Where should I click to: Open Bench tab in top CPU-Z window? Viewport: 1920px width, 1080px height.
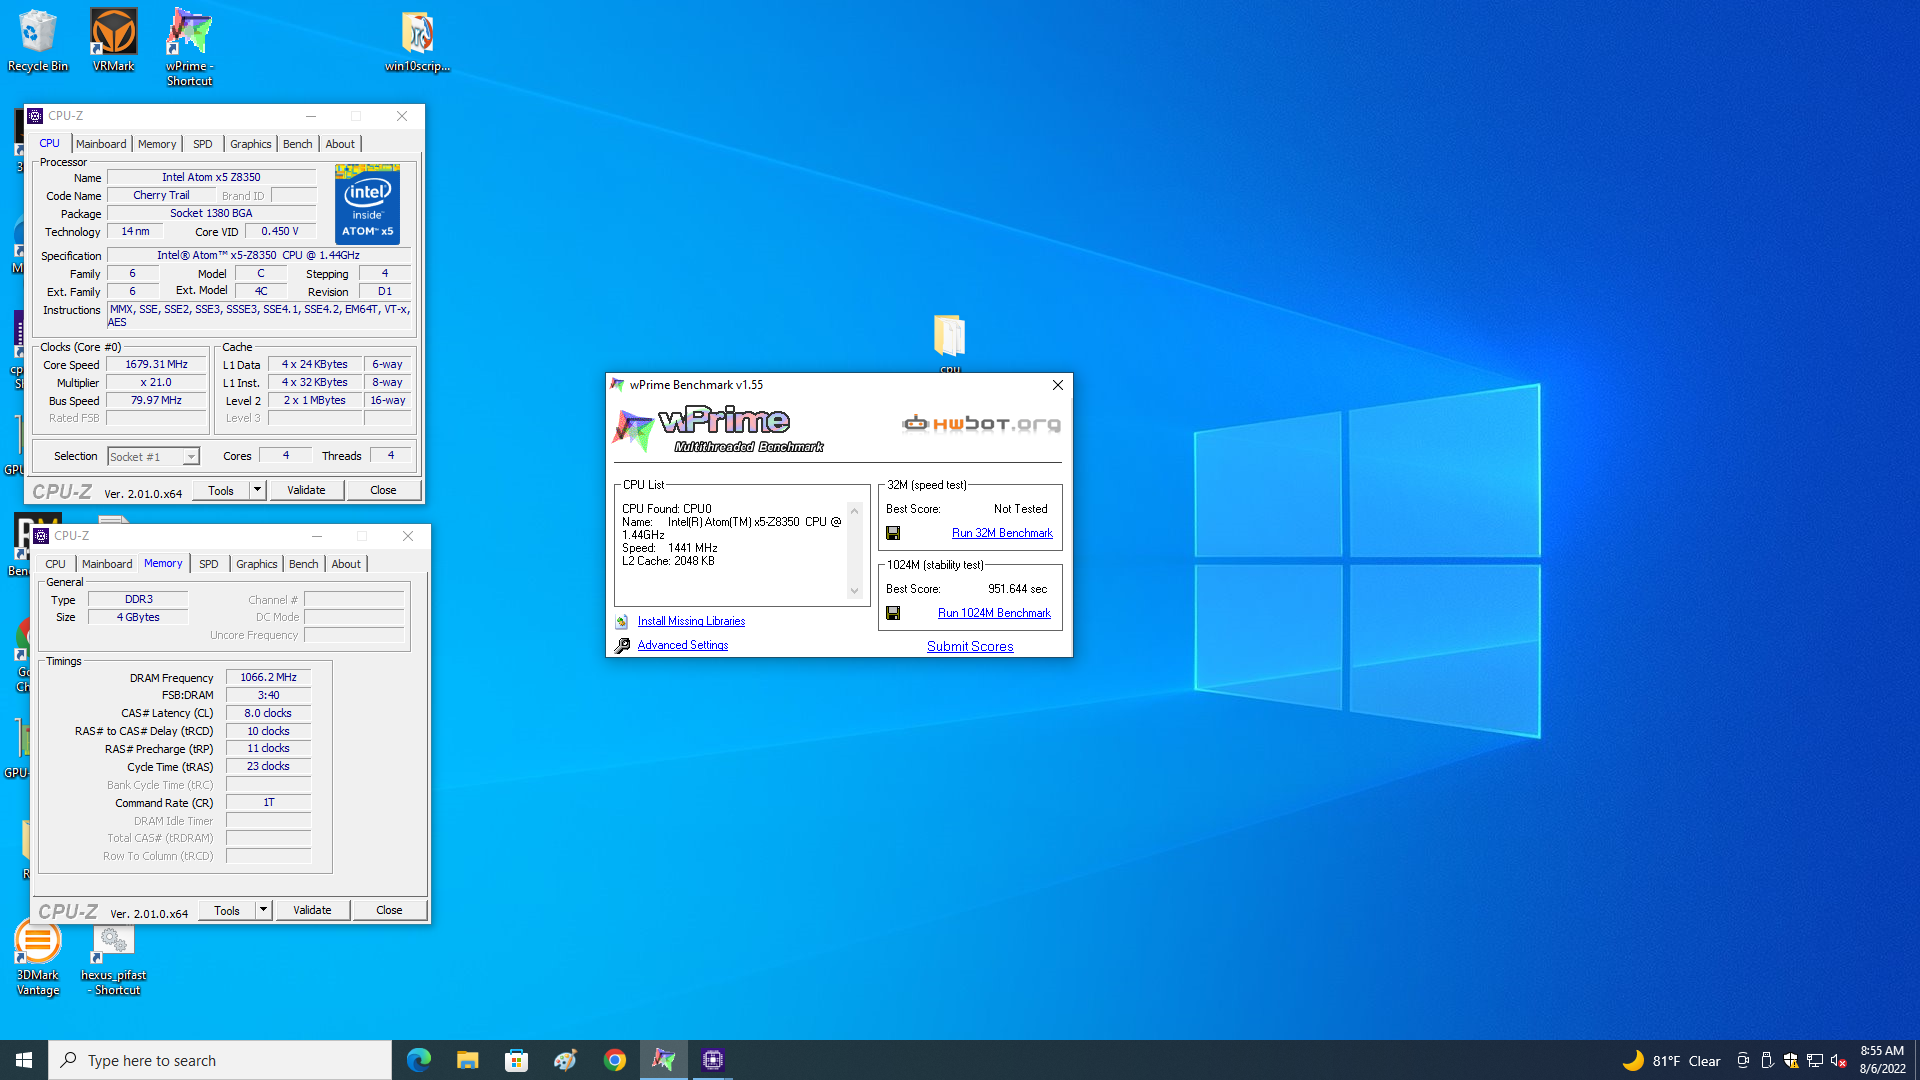pyautogui.click(x=297, y=144)
